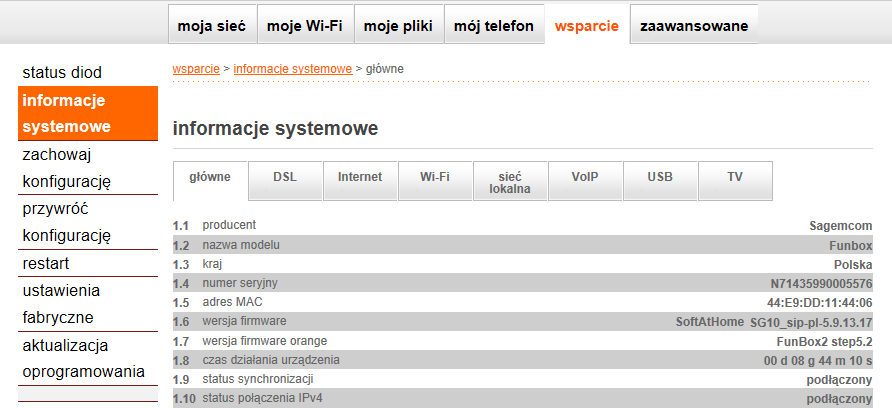Switch to the TV tab
The height and width of the screenshot is (408, 892).
click(x=735, y=177)
